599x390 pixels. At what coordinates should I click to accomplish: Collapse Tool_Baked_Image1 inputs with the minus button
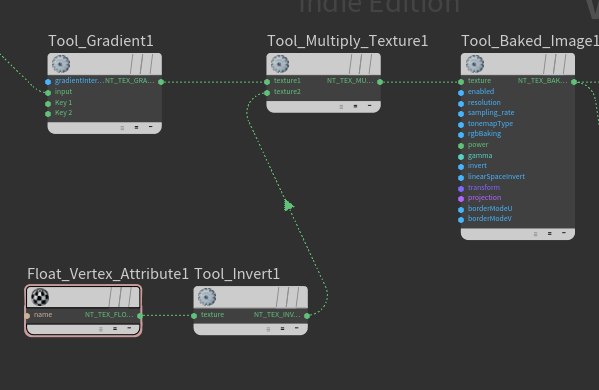click(x=564, y=233)
